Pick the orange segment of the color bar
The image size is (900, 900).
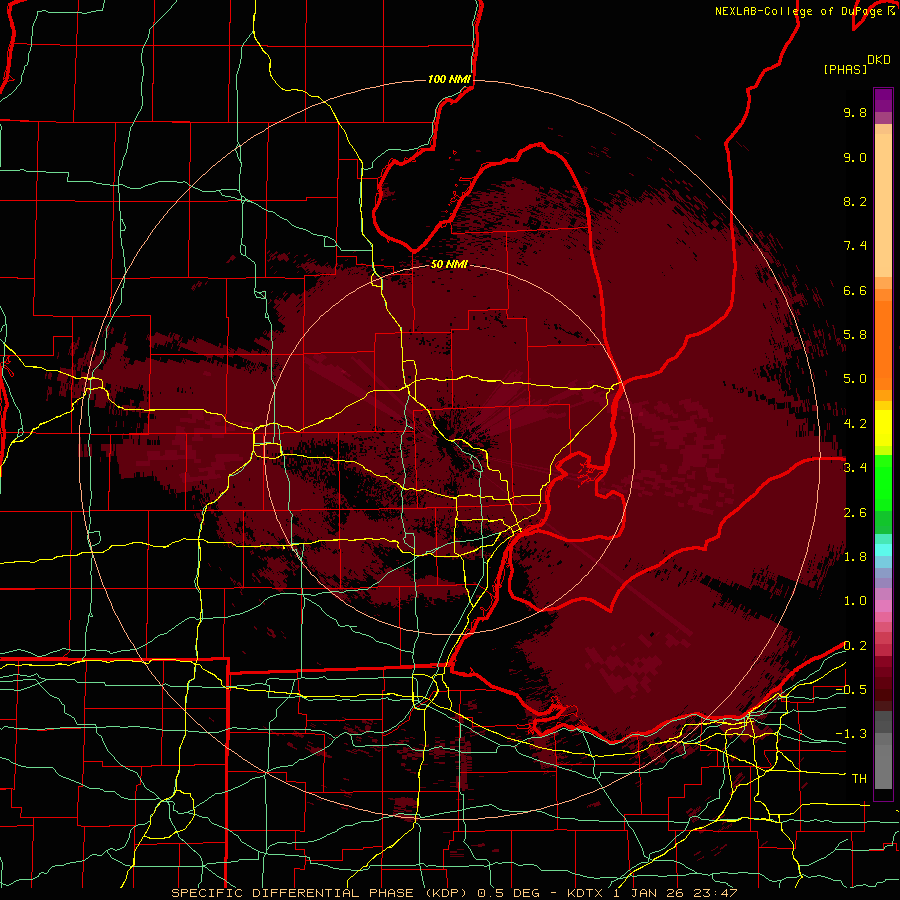(x=883, y=345)
